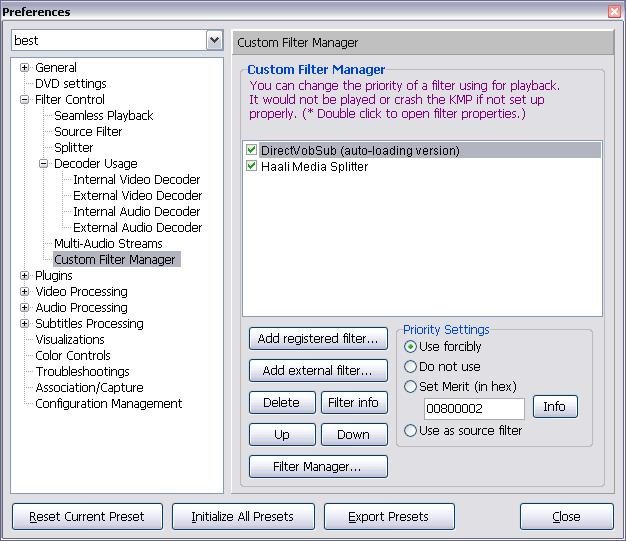Open the Filter Manager dialog
This screenshot has height=541, width=626.
(318, 467)
